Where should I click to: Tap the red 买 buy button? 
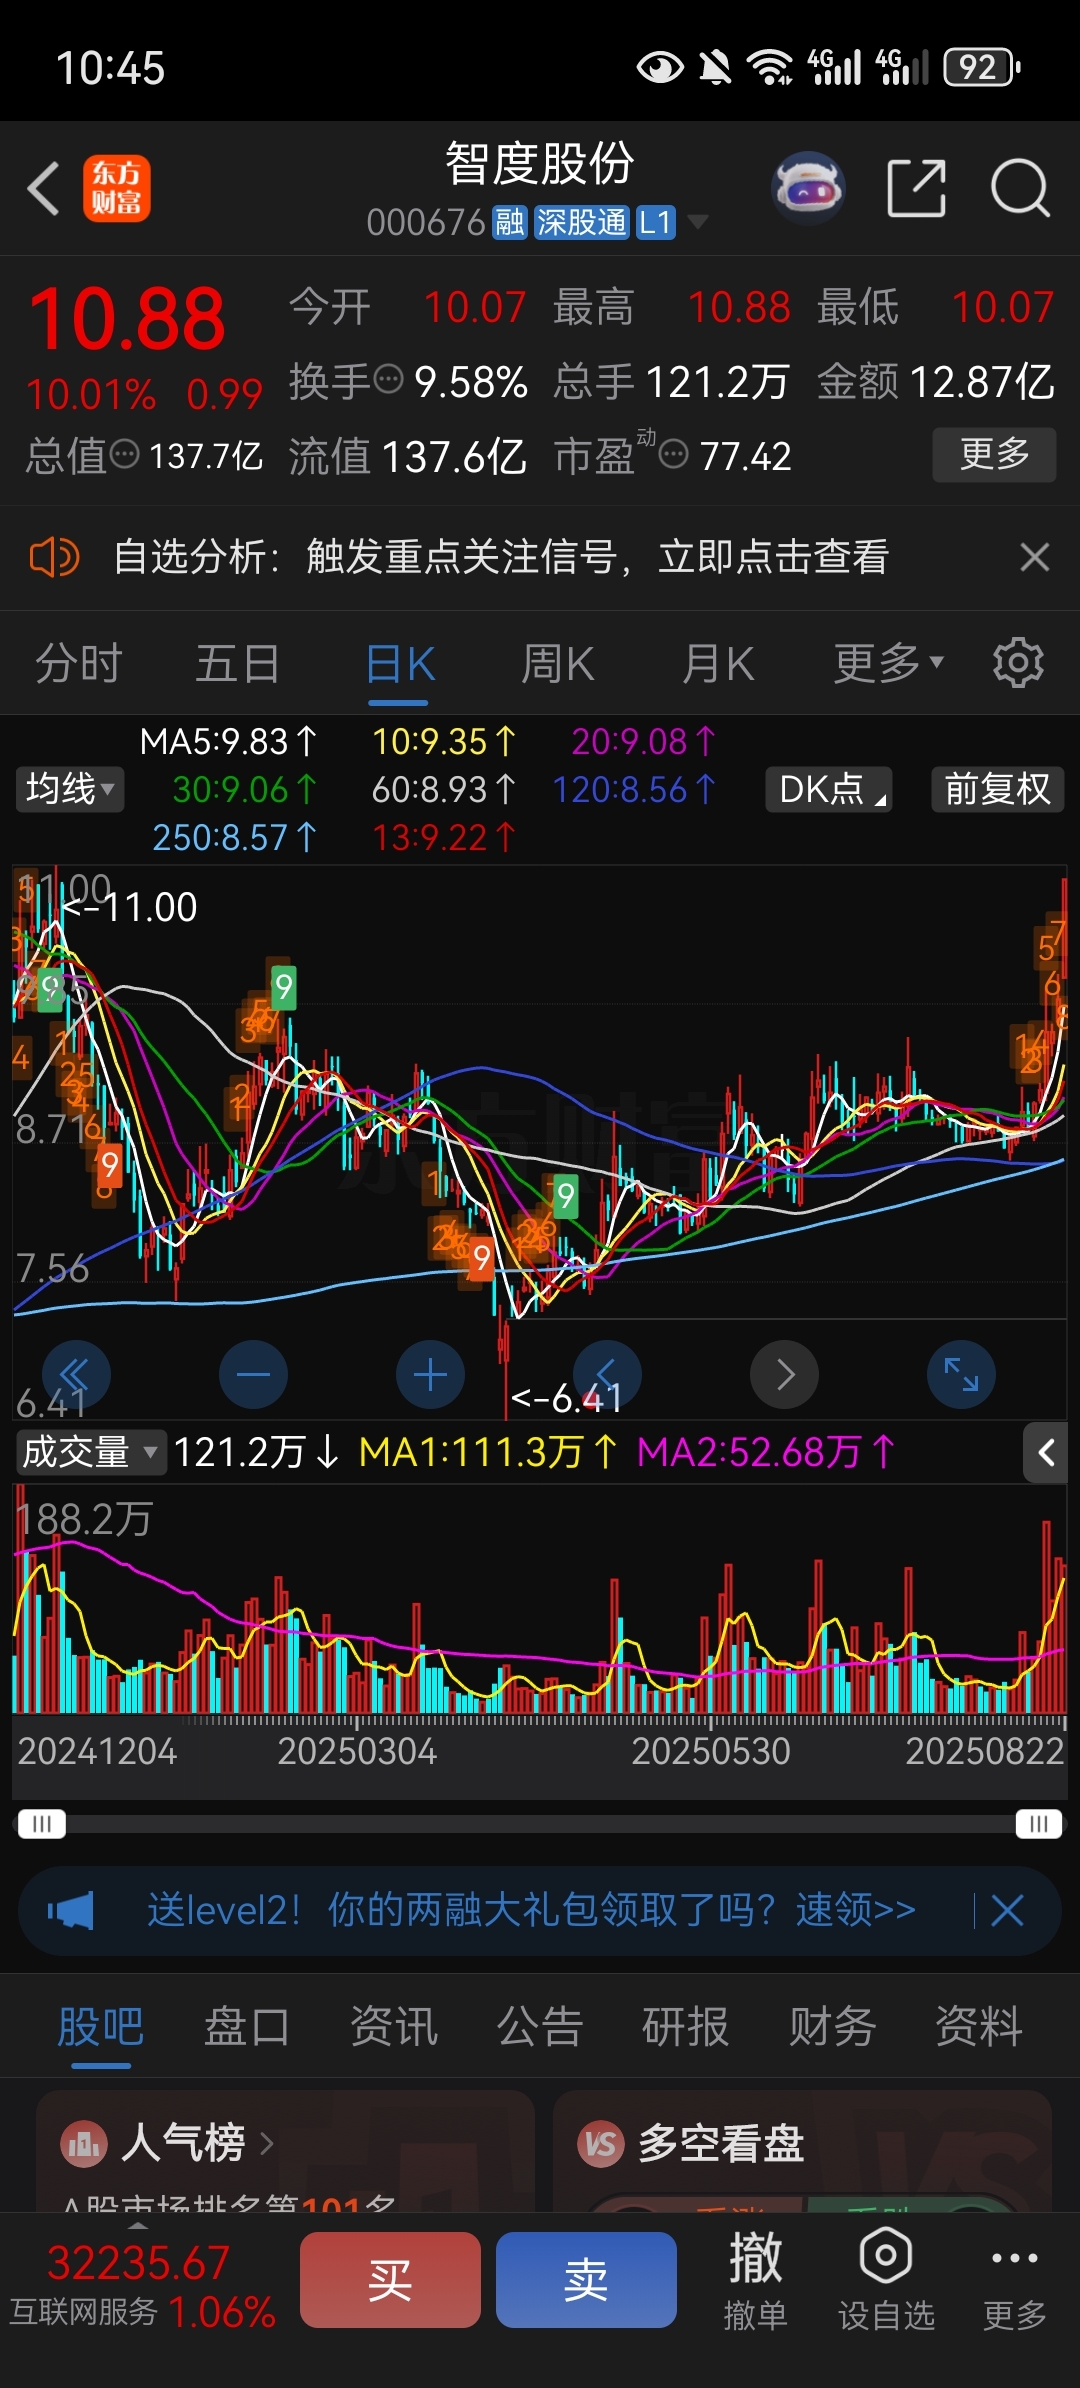(390, 2280)
